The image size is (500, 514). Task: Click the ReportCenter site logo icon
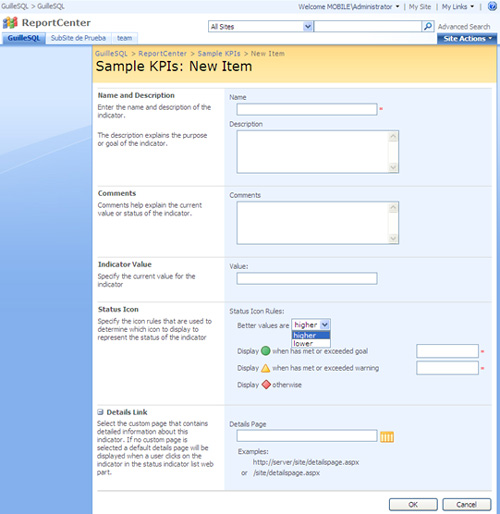point(10,23)
